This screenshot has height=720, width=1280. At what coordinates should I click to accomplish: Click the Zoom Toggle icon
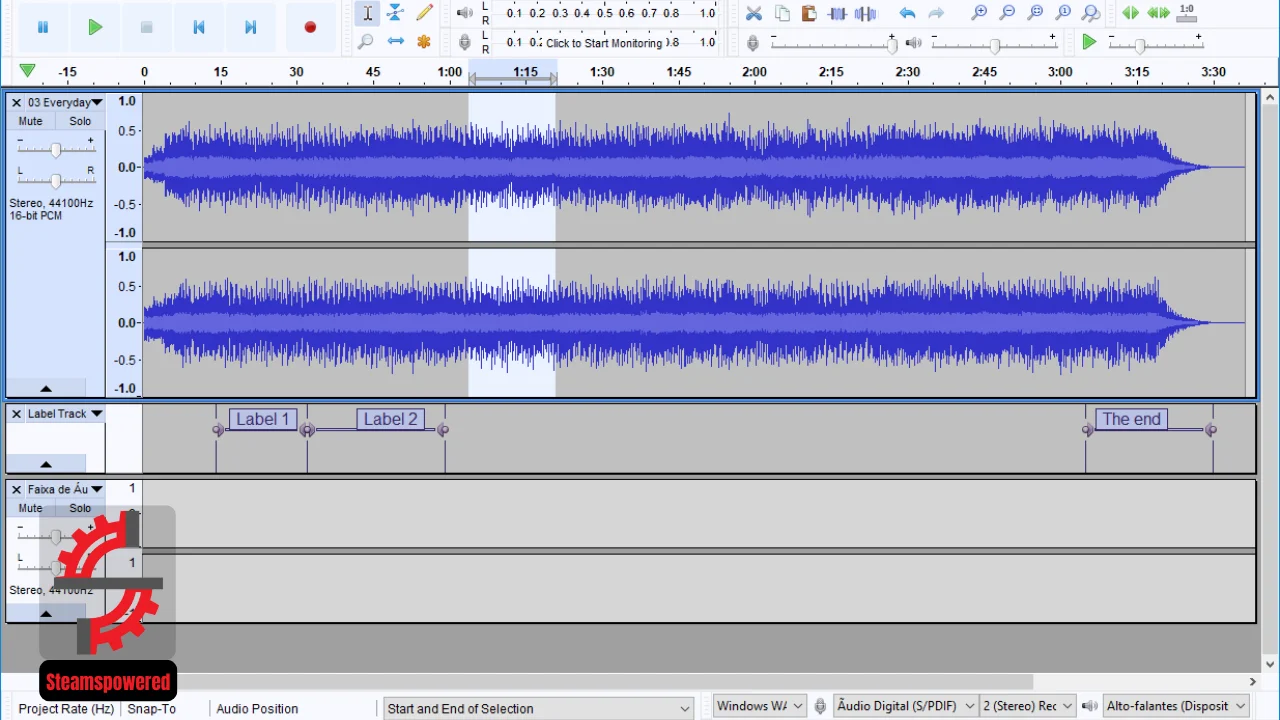pos(1091,13)
